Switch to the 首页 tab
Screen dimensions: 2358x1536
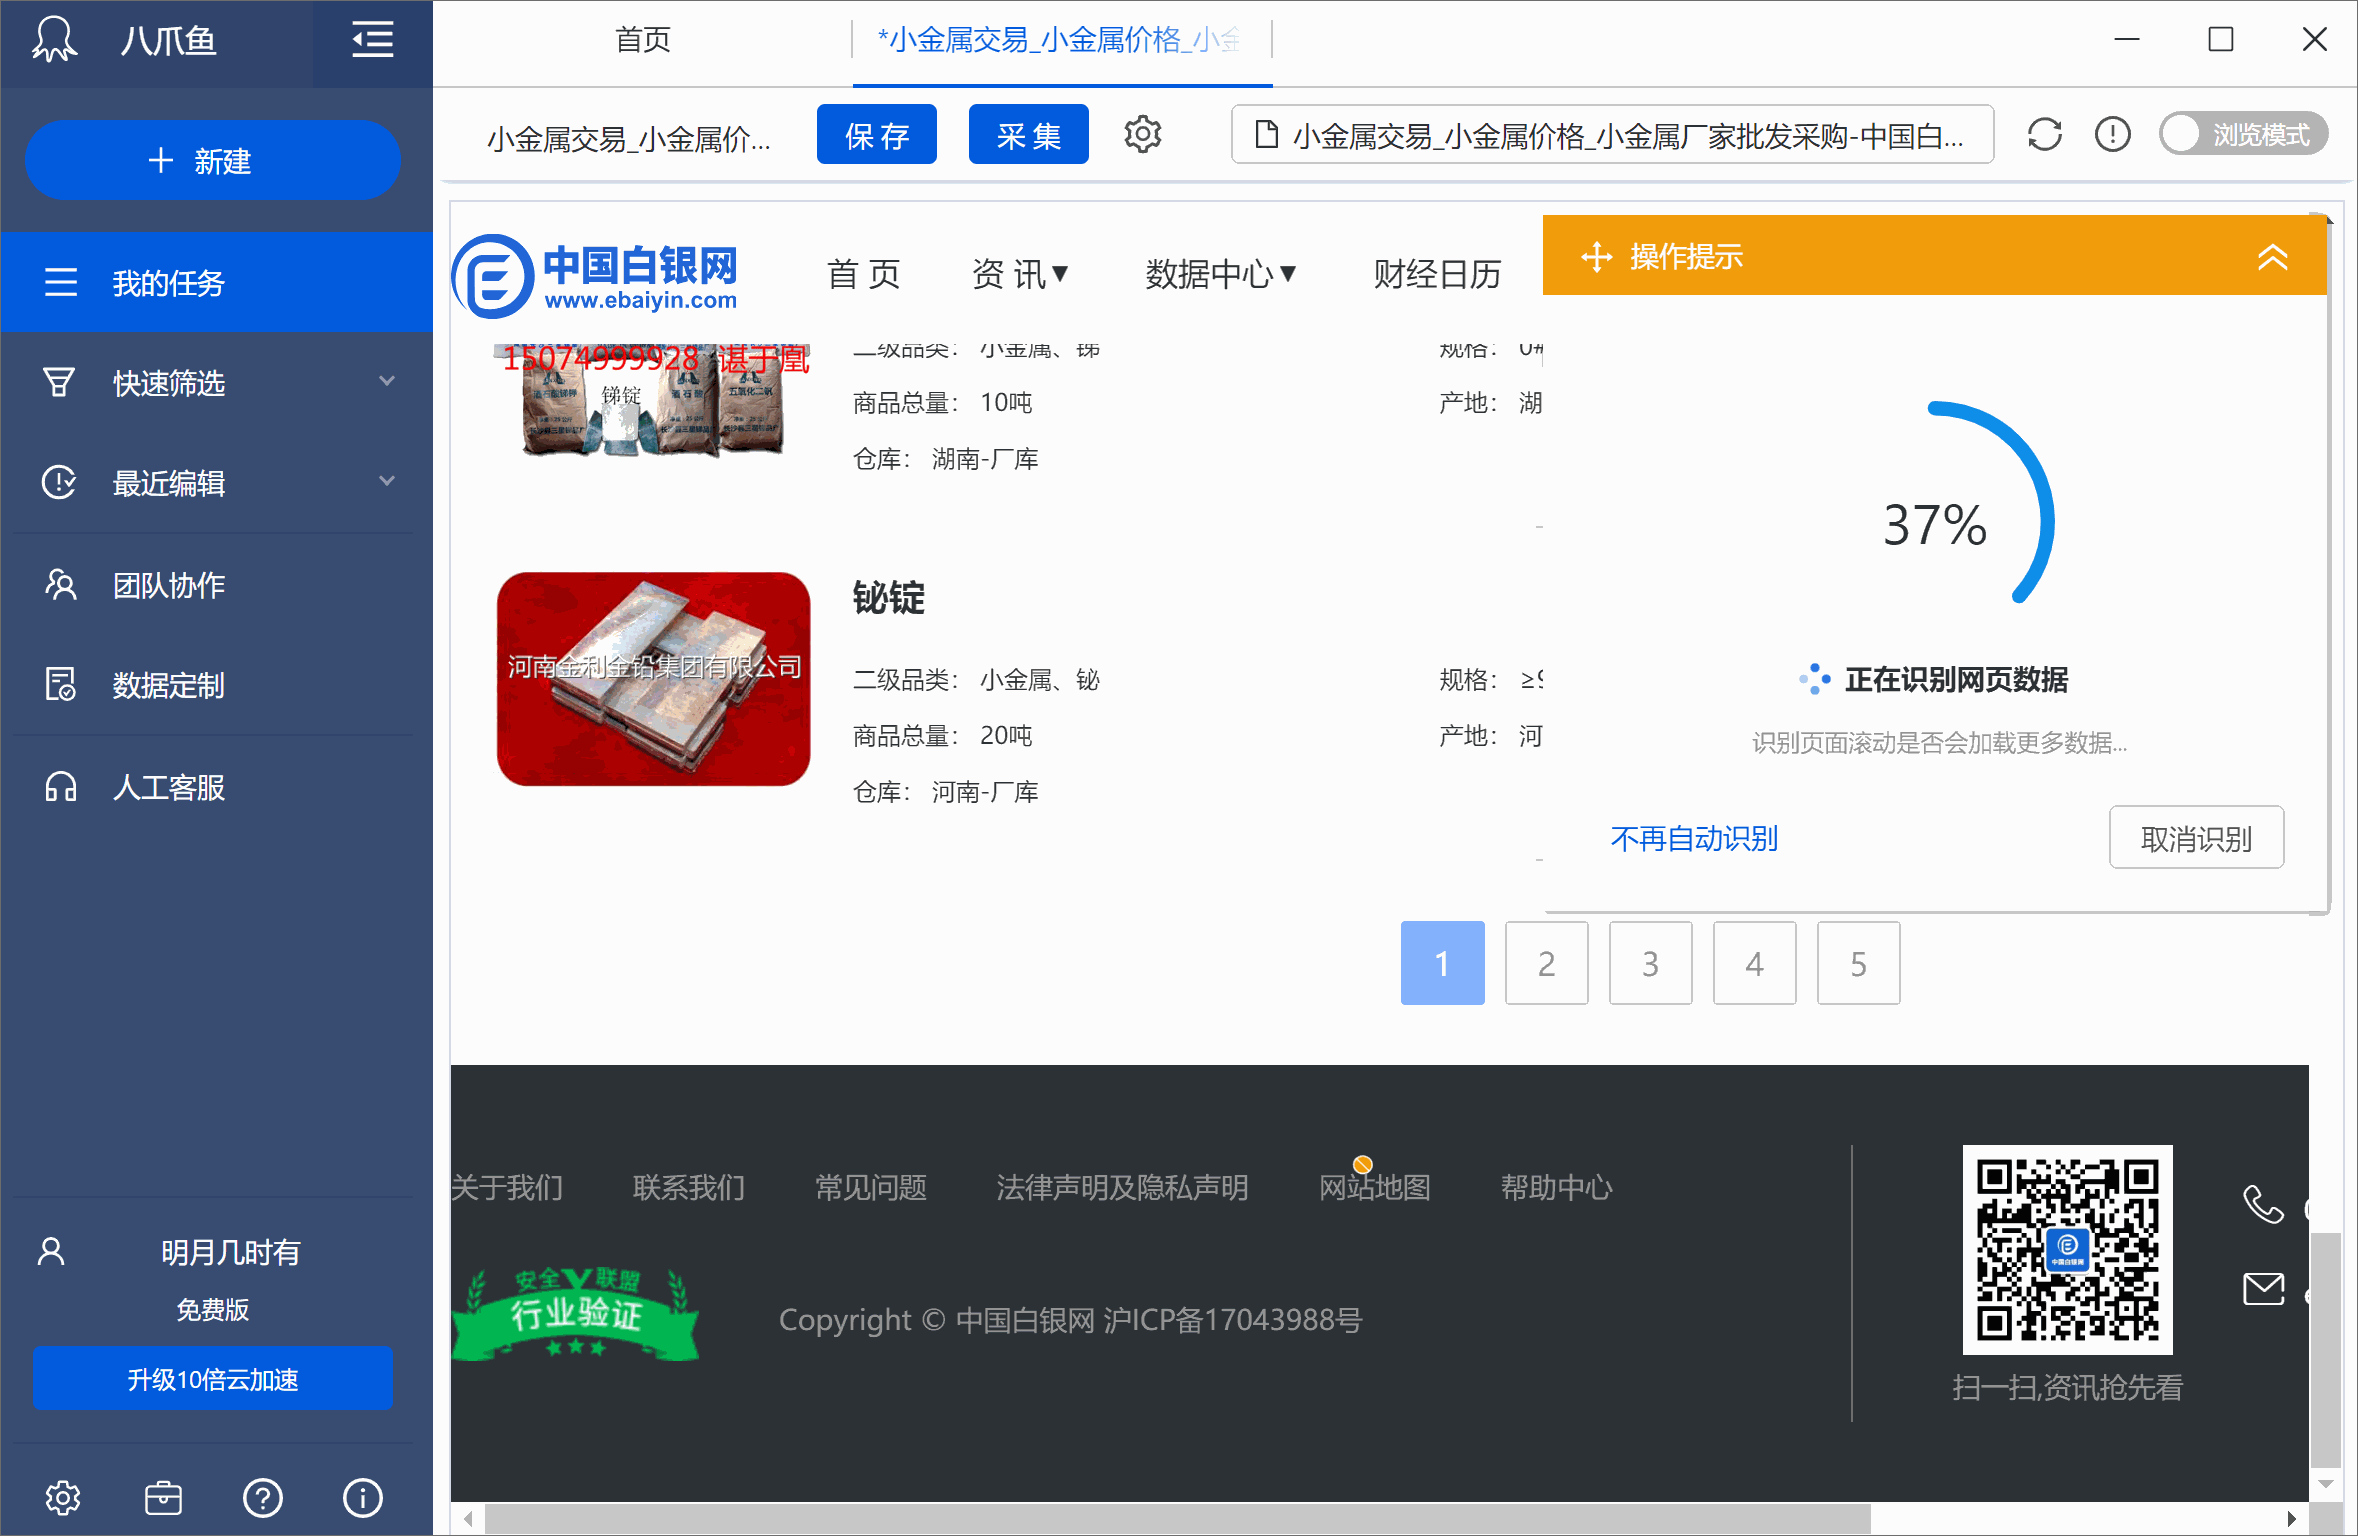click(643, 40)
